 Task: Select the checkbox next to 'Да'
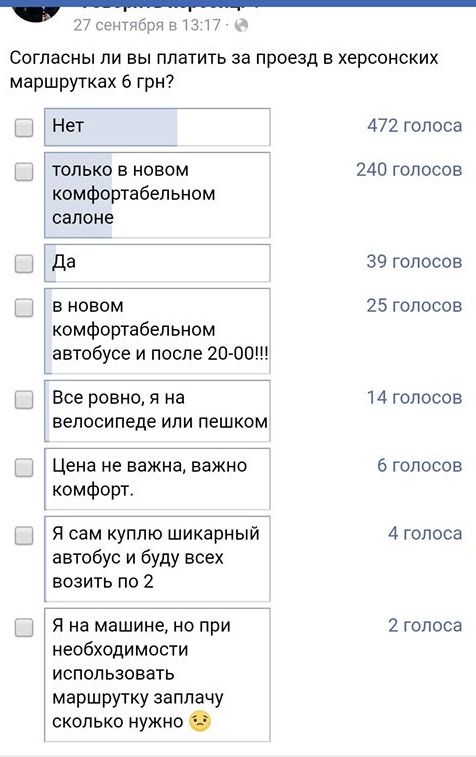(x=24, y=264)
